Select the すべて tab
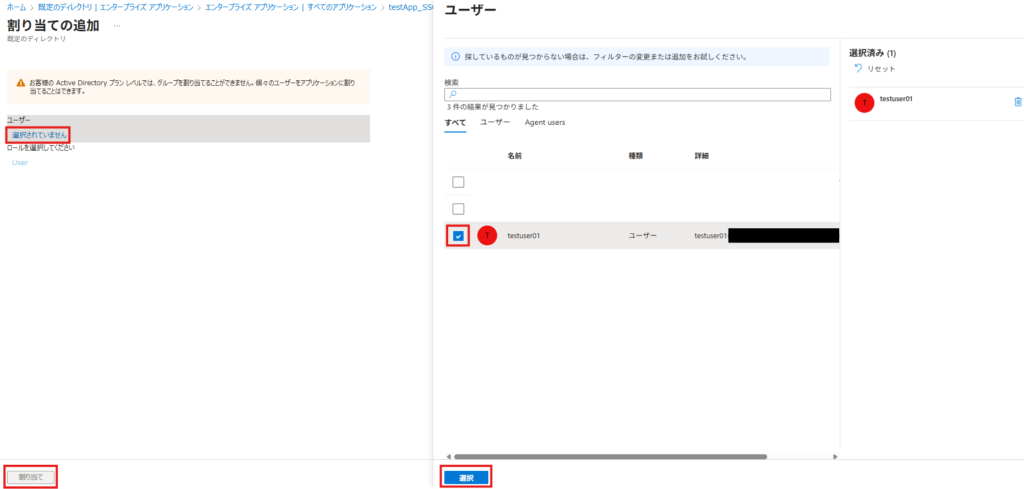Viewport: 1024px width, 489px height. (456, 122)
